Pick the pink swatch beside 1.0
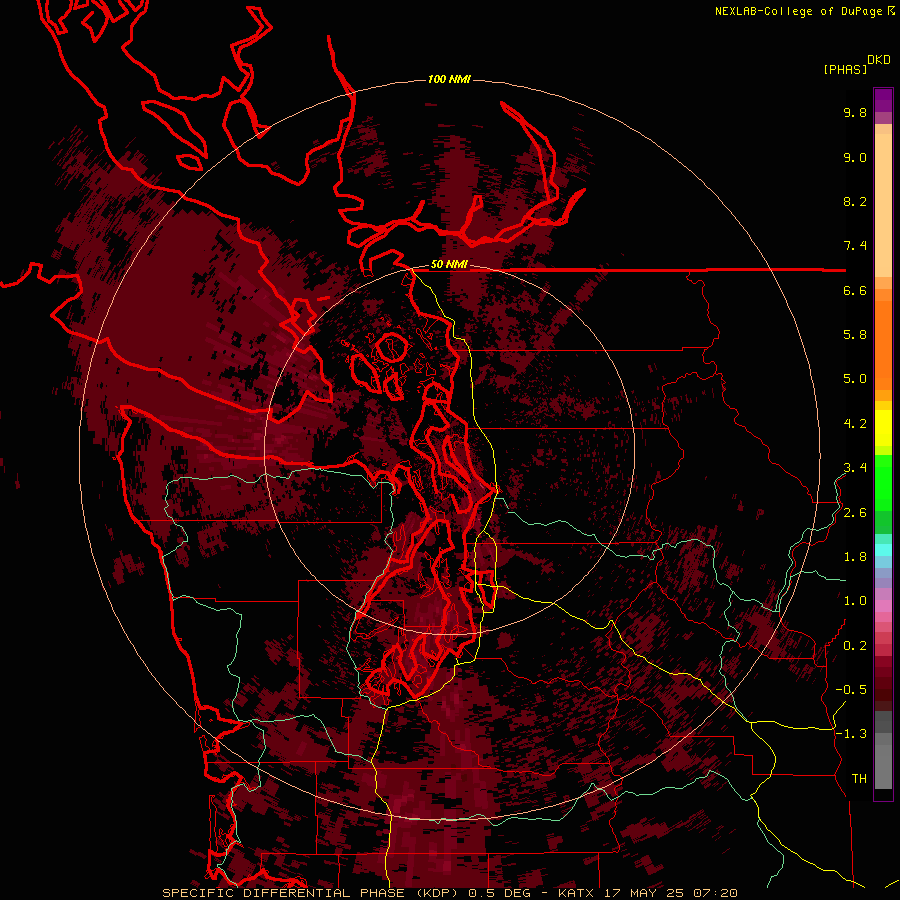This screenshot has width=900, height=900. pyautogui.click(x=883, y=606)
